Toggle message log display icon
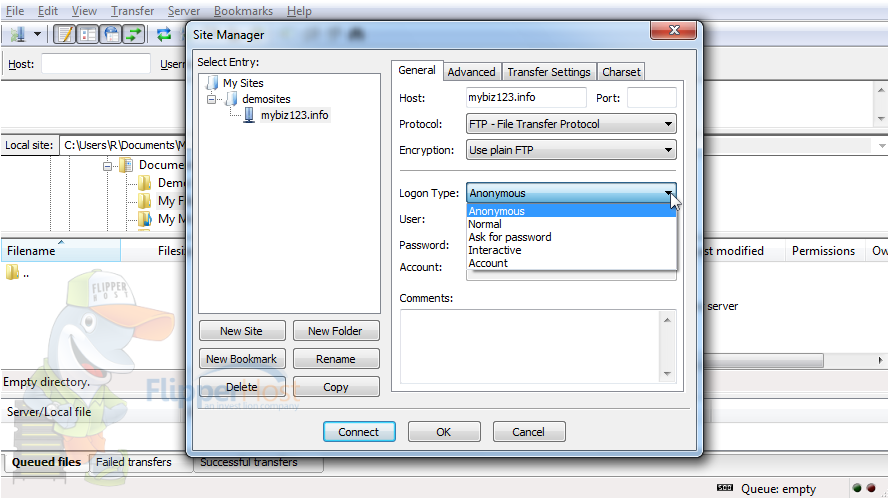 pyautogui.click(x=65, y=35)
